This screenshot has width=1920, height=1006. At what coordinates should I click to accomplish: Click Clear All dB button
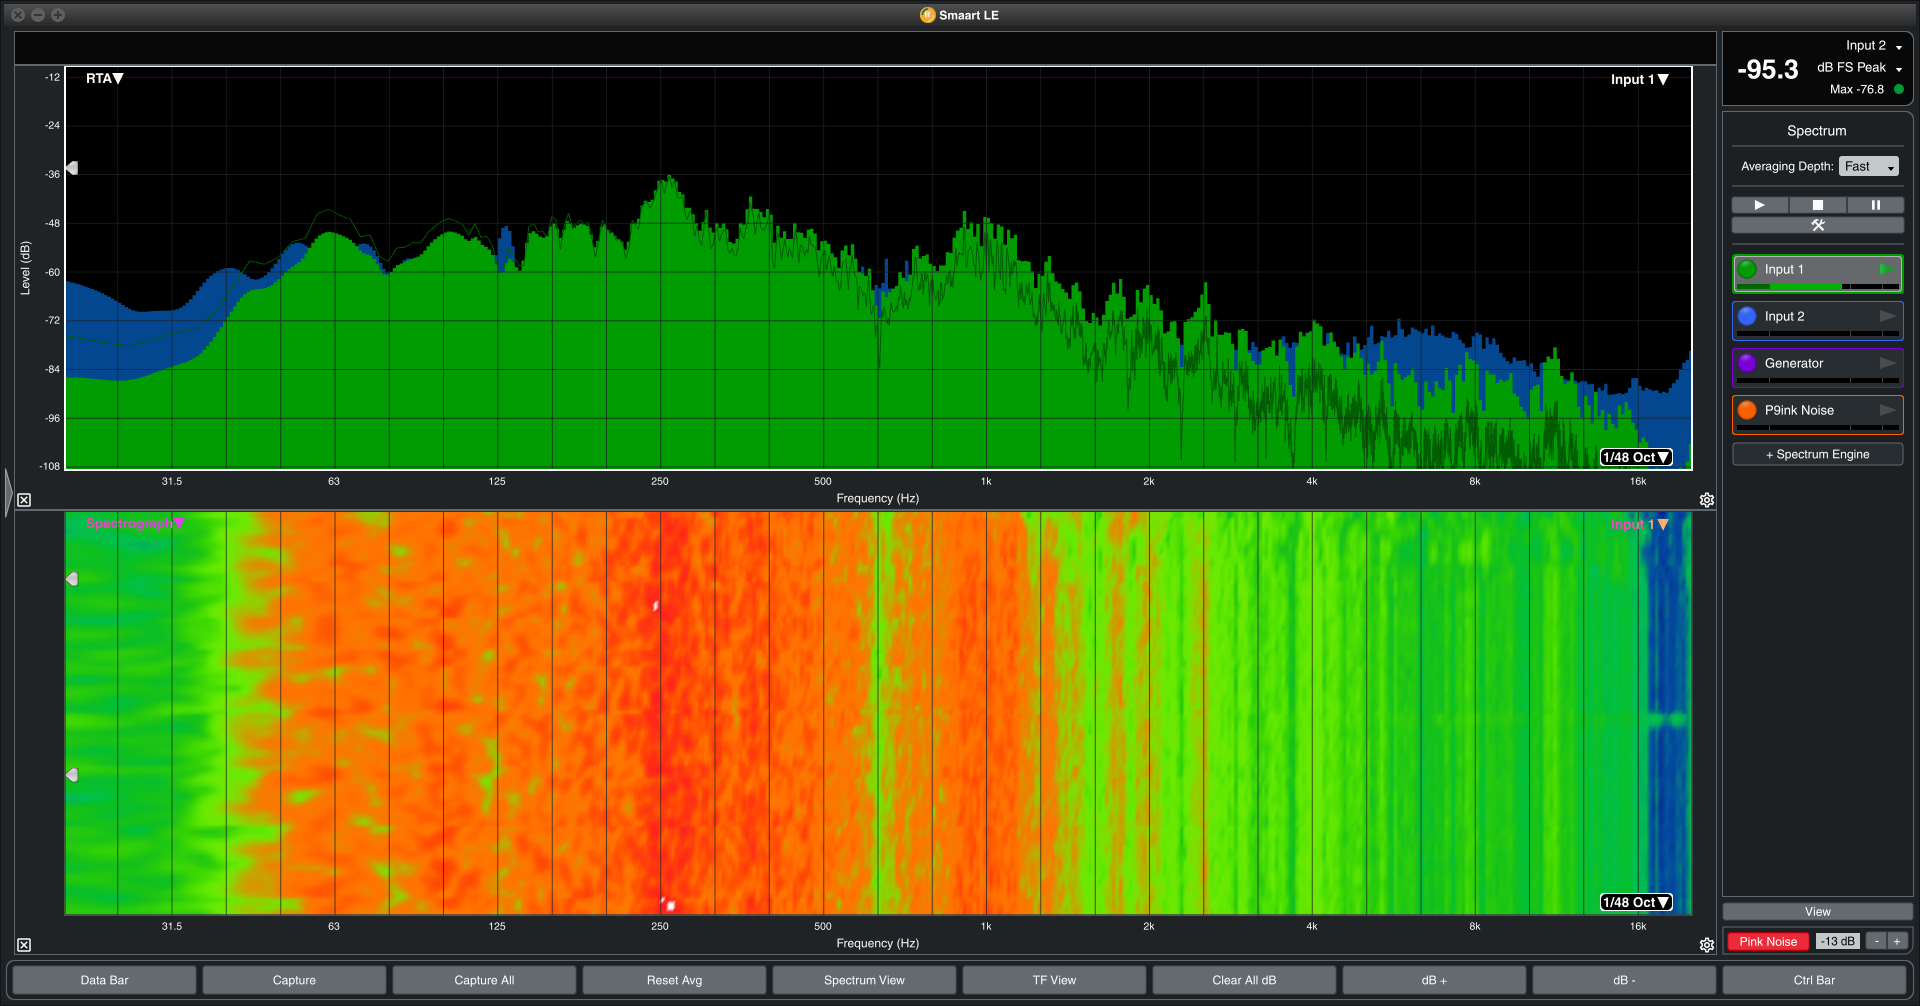click(1244, 980)
